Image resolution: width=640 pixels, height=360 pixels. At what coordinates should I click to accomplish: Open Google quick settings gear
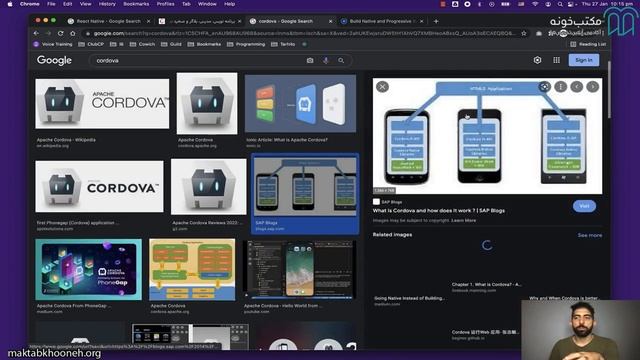(537, 60)
